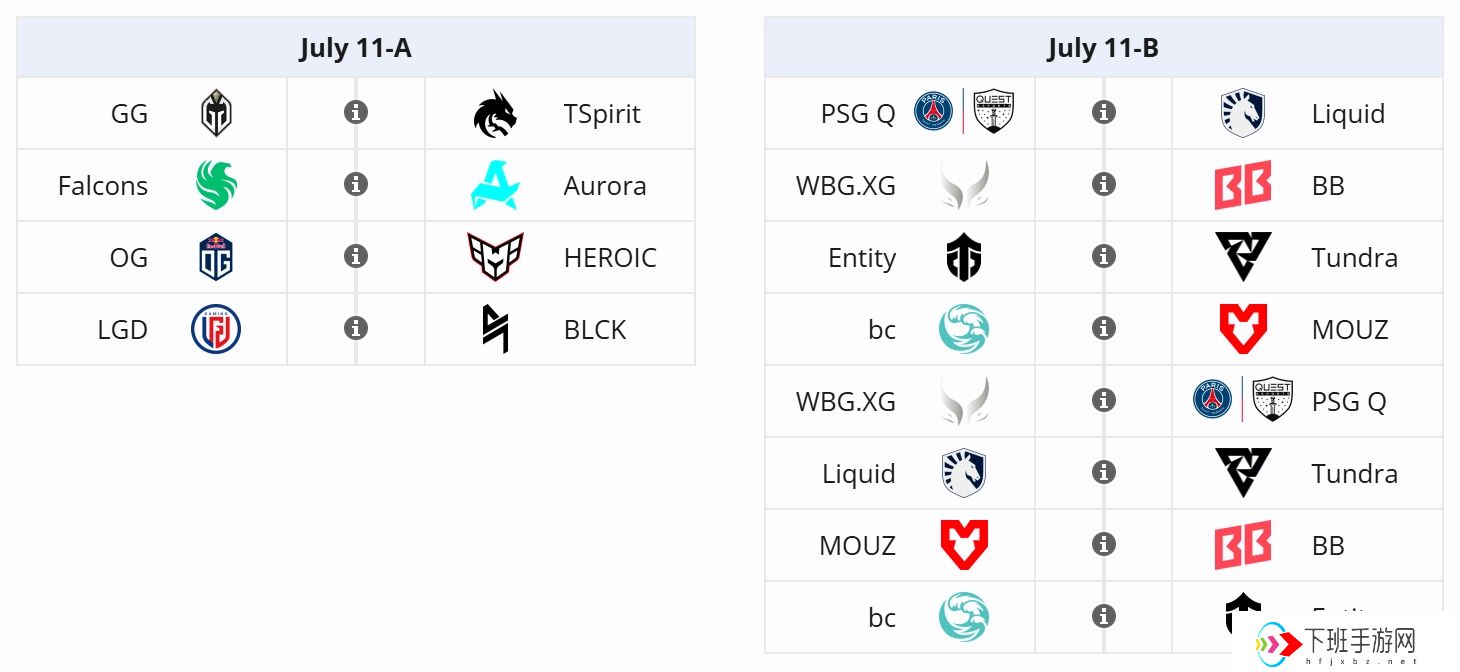Image resolution: width=1460 pixels, height=672 pixels.
Task: Open match info for LGD vs BLCK
Action: click(356, 328)
